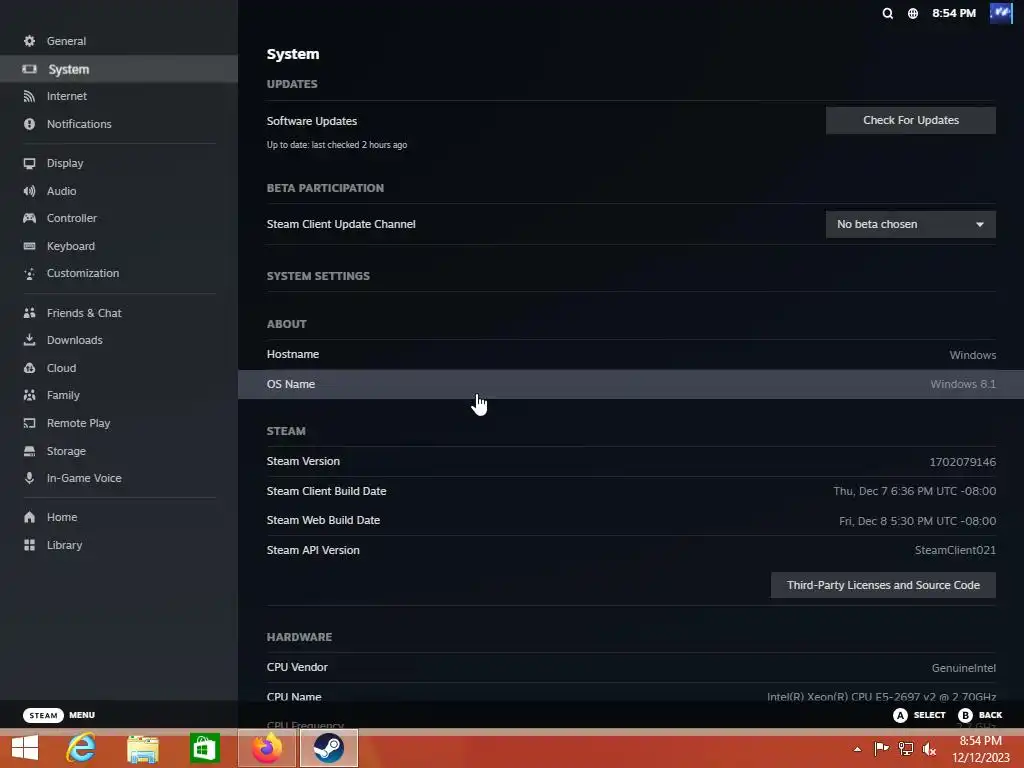Click the Storage drive icon
Image resolution: width=1024 pixels, height=768 pixels.
click(x=29, y=451)
